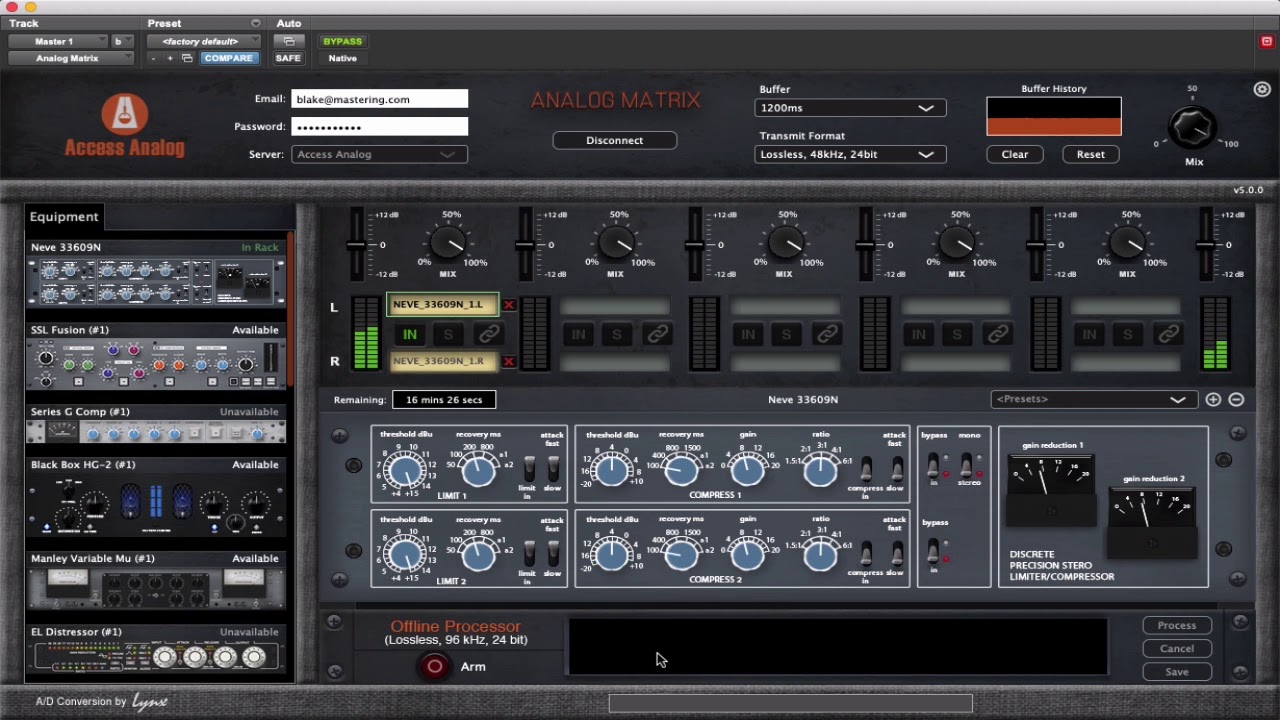Flip lower bypass in switch

933,551
